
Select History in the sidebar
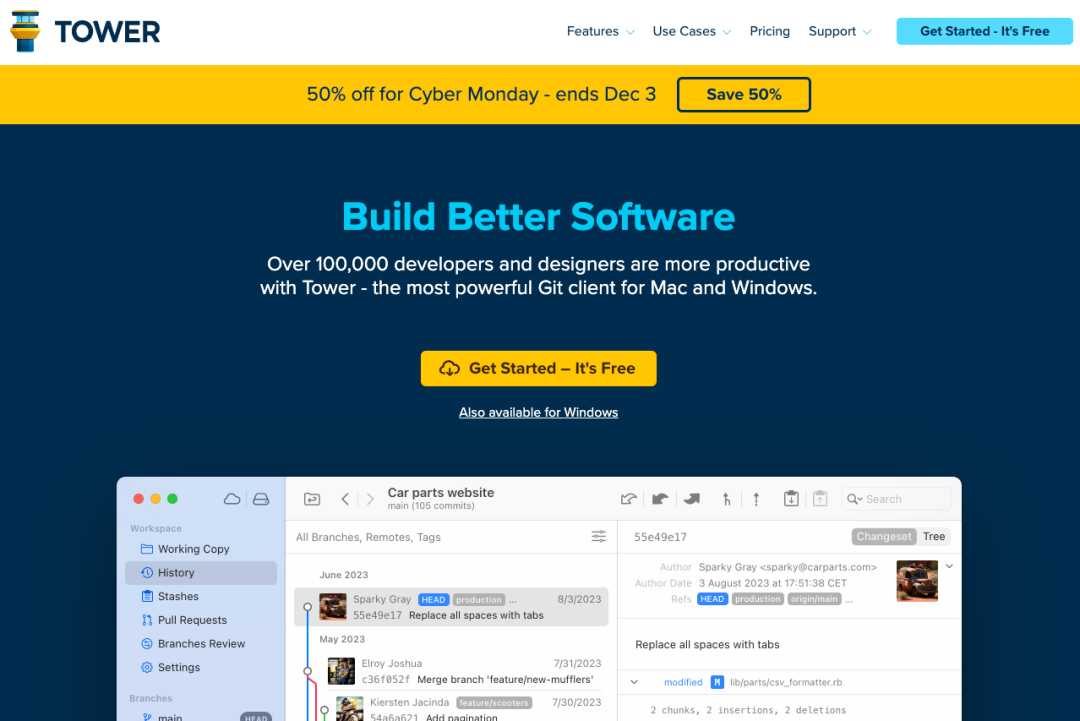201,573
